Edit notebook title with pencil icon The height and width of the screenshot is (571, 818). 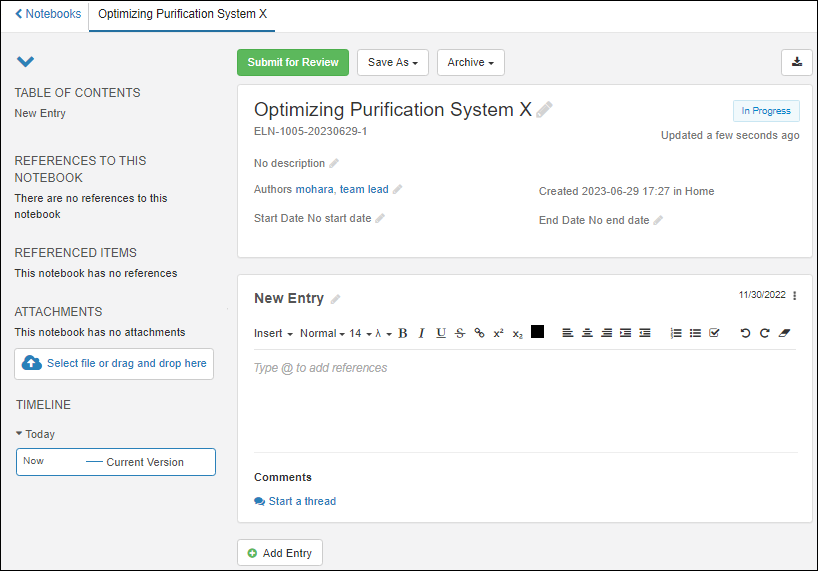coord(544,110)
